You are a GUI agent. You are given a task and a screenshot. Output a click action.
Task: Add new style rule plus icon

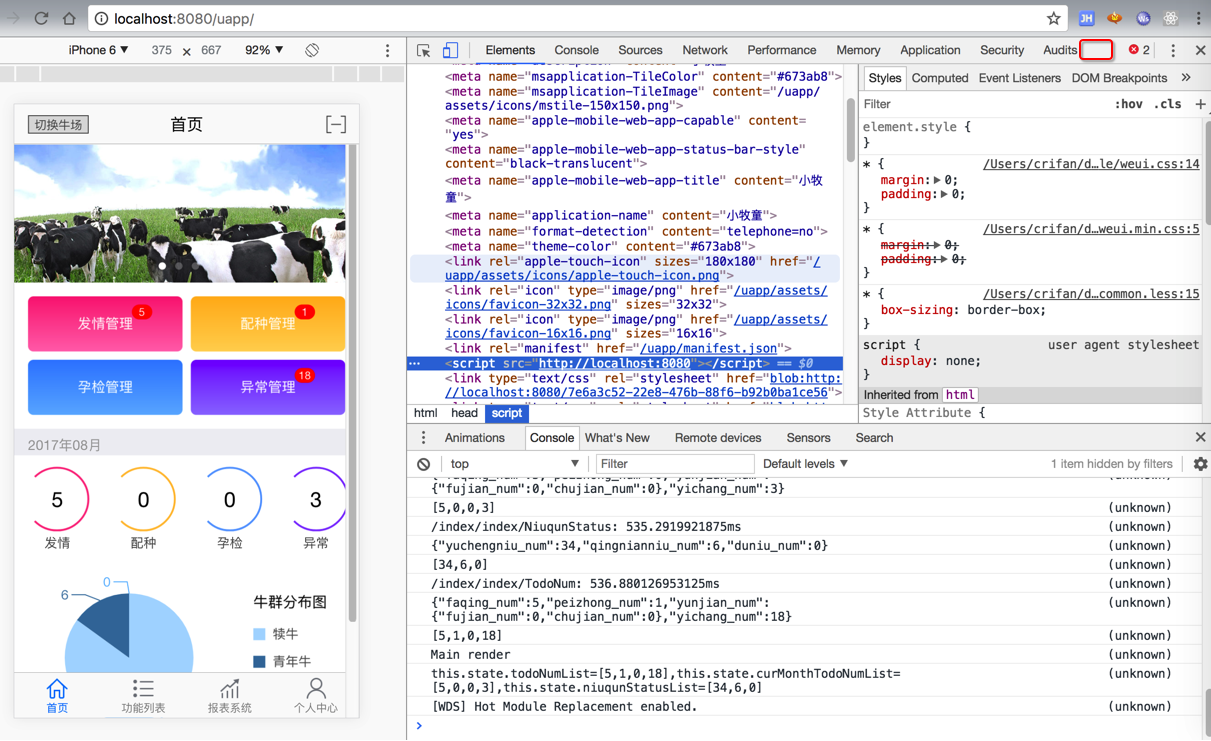point(1200,104)
